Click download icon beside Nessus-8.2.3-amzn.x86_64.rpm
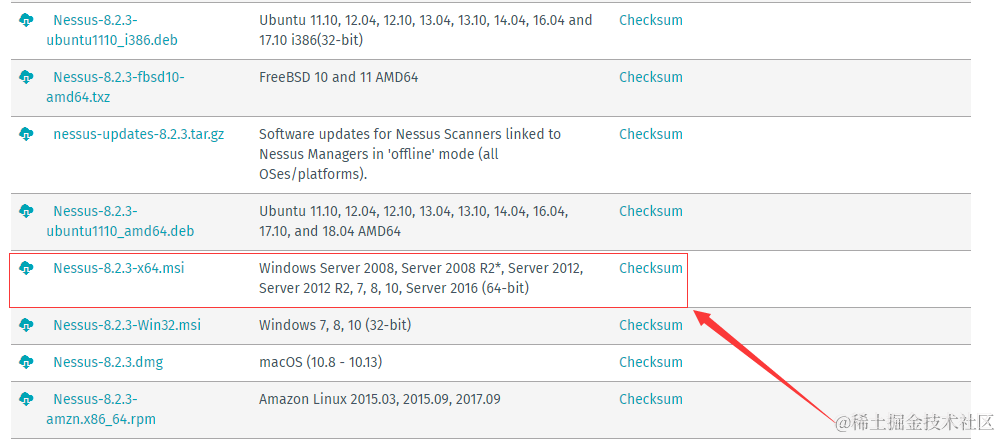 pos(26,399)
